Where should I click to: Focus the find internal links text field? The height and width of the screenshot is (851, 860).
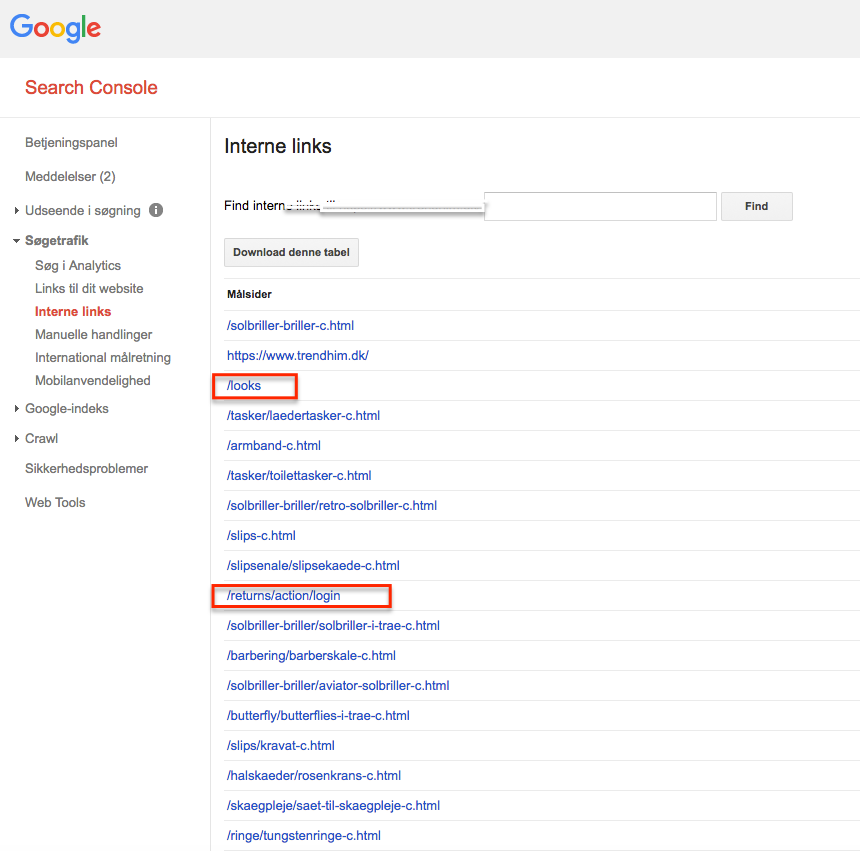pos(600,206)
